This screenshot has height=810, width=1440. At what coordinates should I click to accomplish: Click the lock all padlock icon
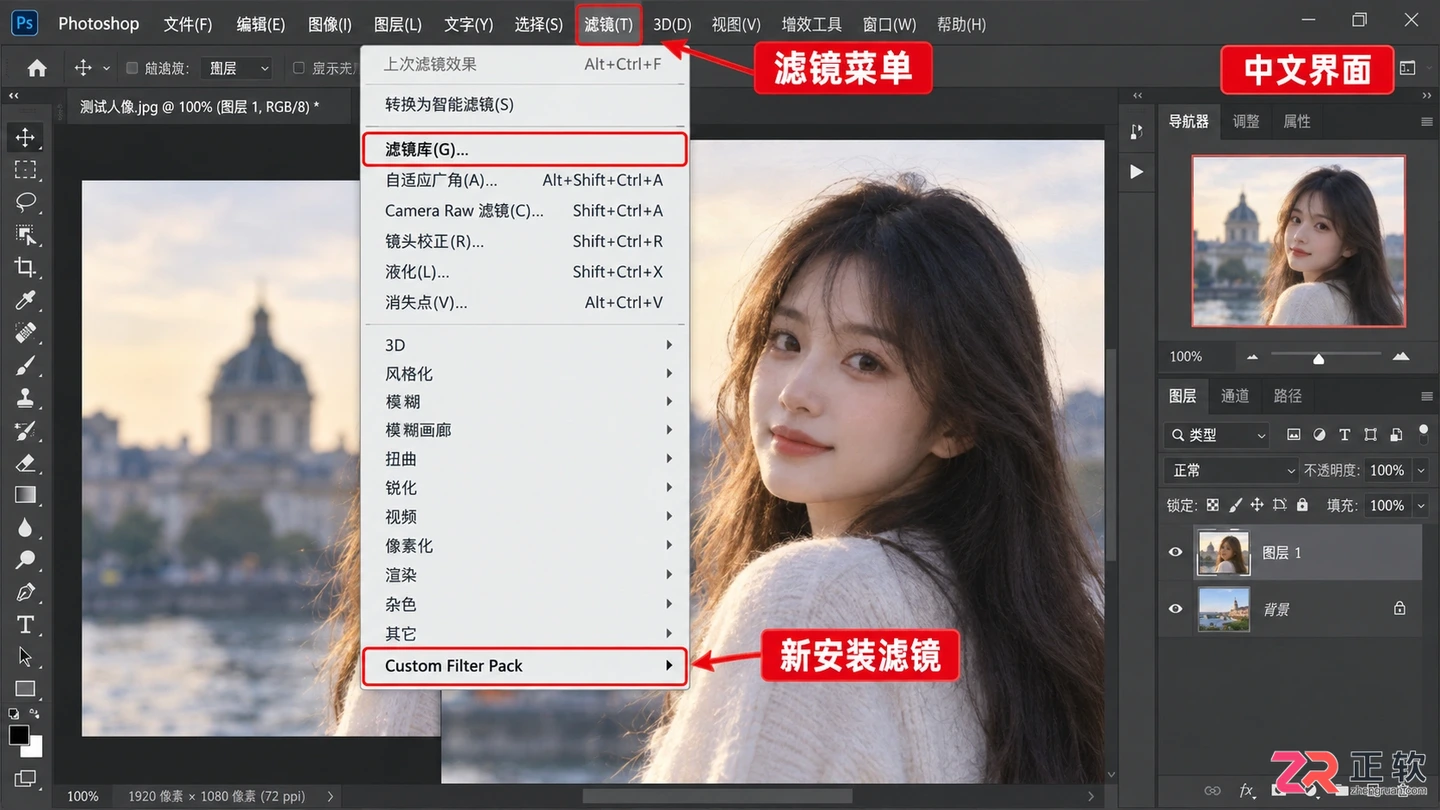point(1303,505)
